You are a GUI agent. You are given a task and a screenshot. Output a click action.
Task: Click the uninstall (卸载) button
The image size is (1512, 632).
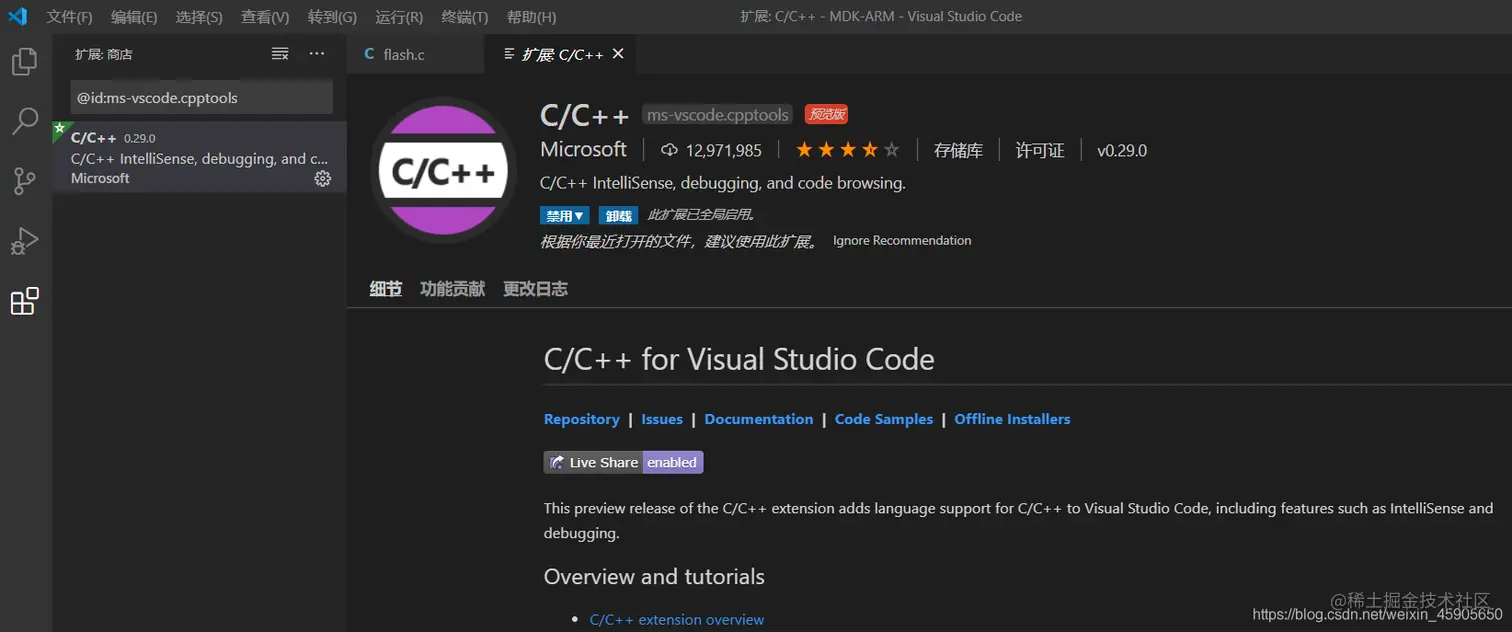click(x=618, y=216)
